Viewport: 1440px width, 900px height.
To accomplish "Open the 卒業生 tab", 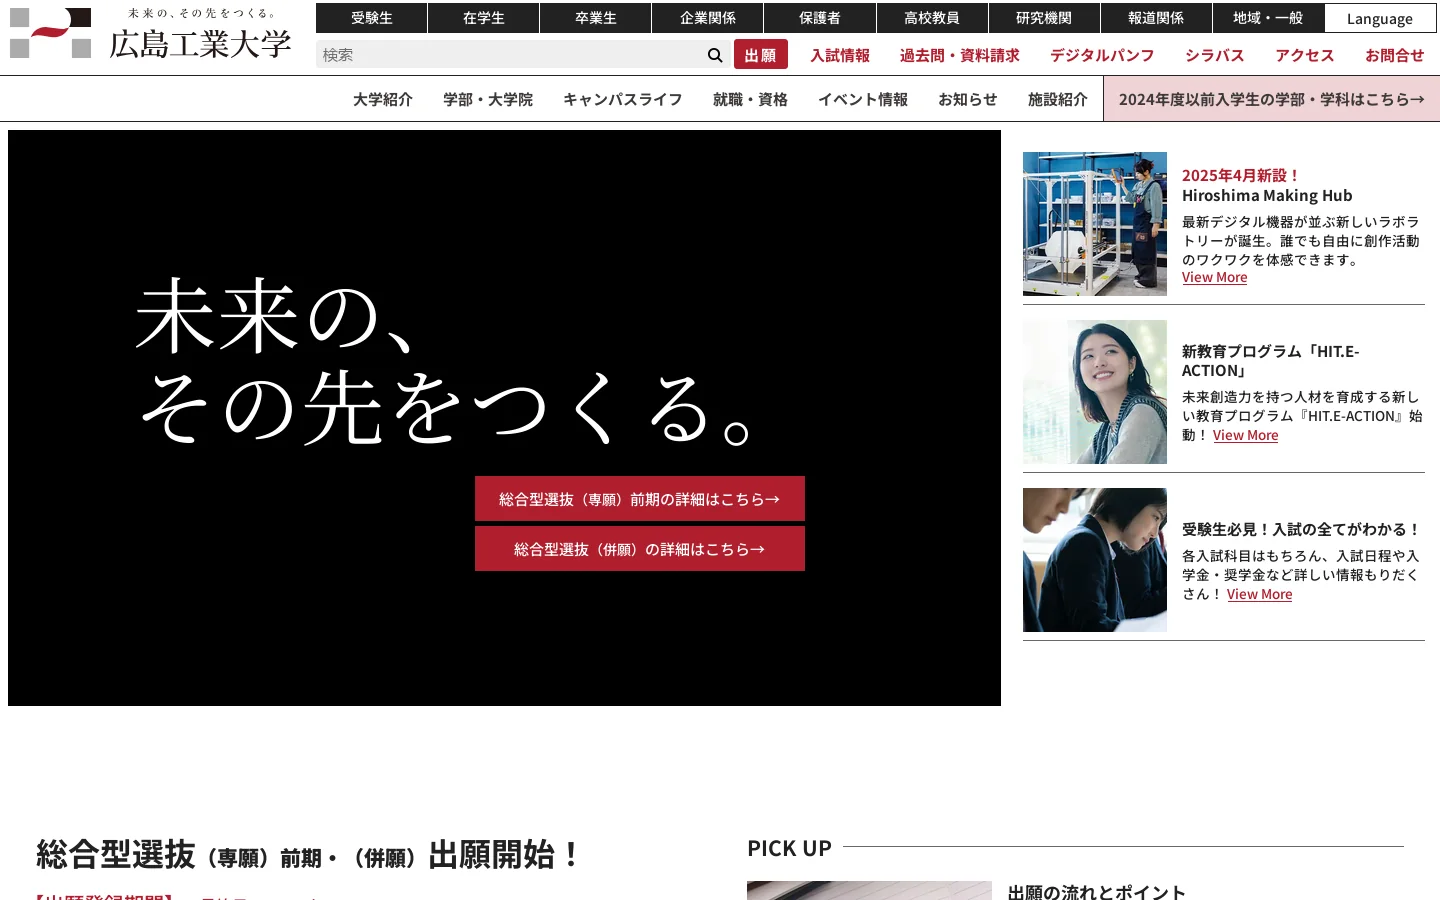I will click(596, 18).
